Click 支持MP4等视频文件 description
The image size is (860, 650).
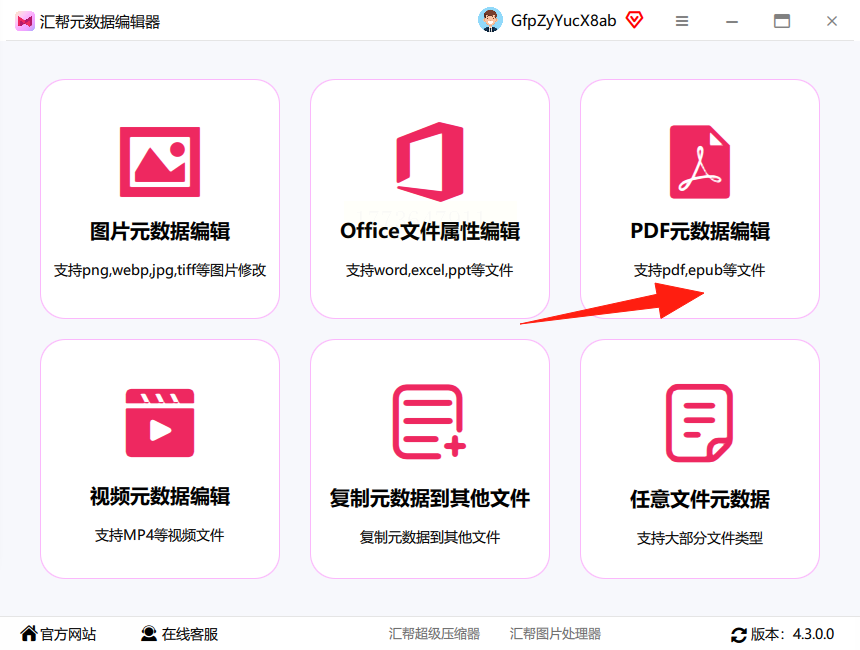(160, 535)
